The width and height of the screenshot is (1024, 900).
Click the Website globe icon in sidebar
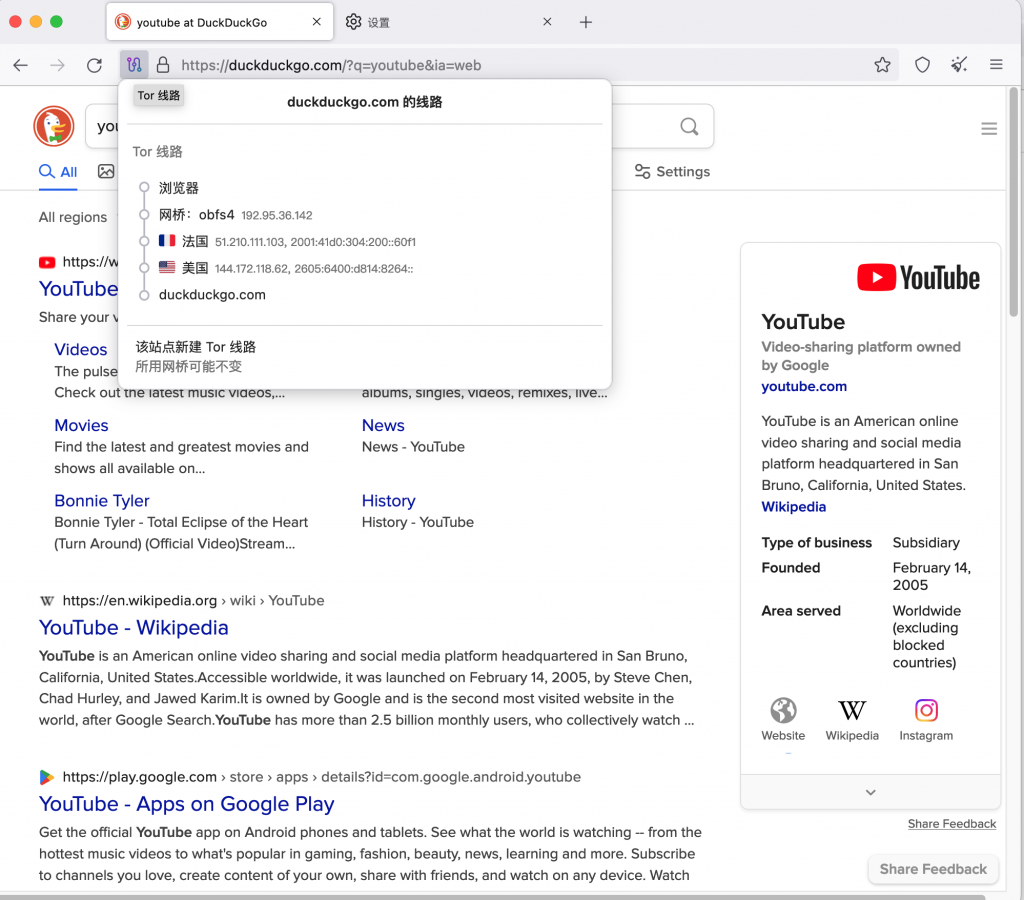point(783,711)
